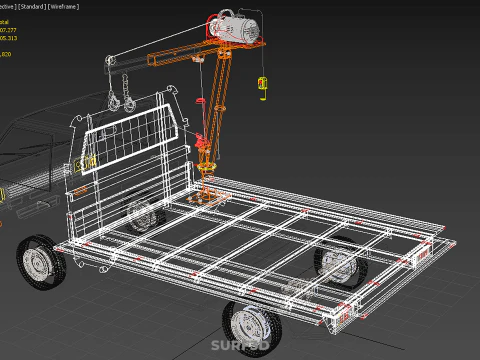
Task: Select the crane base plate on the flatbed
Action: coord(209,198)
